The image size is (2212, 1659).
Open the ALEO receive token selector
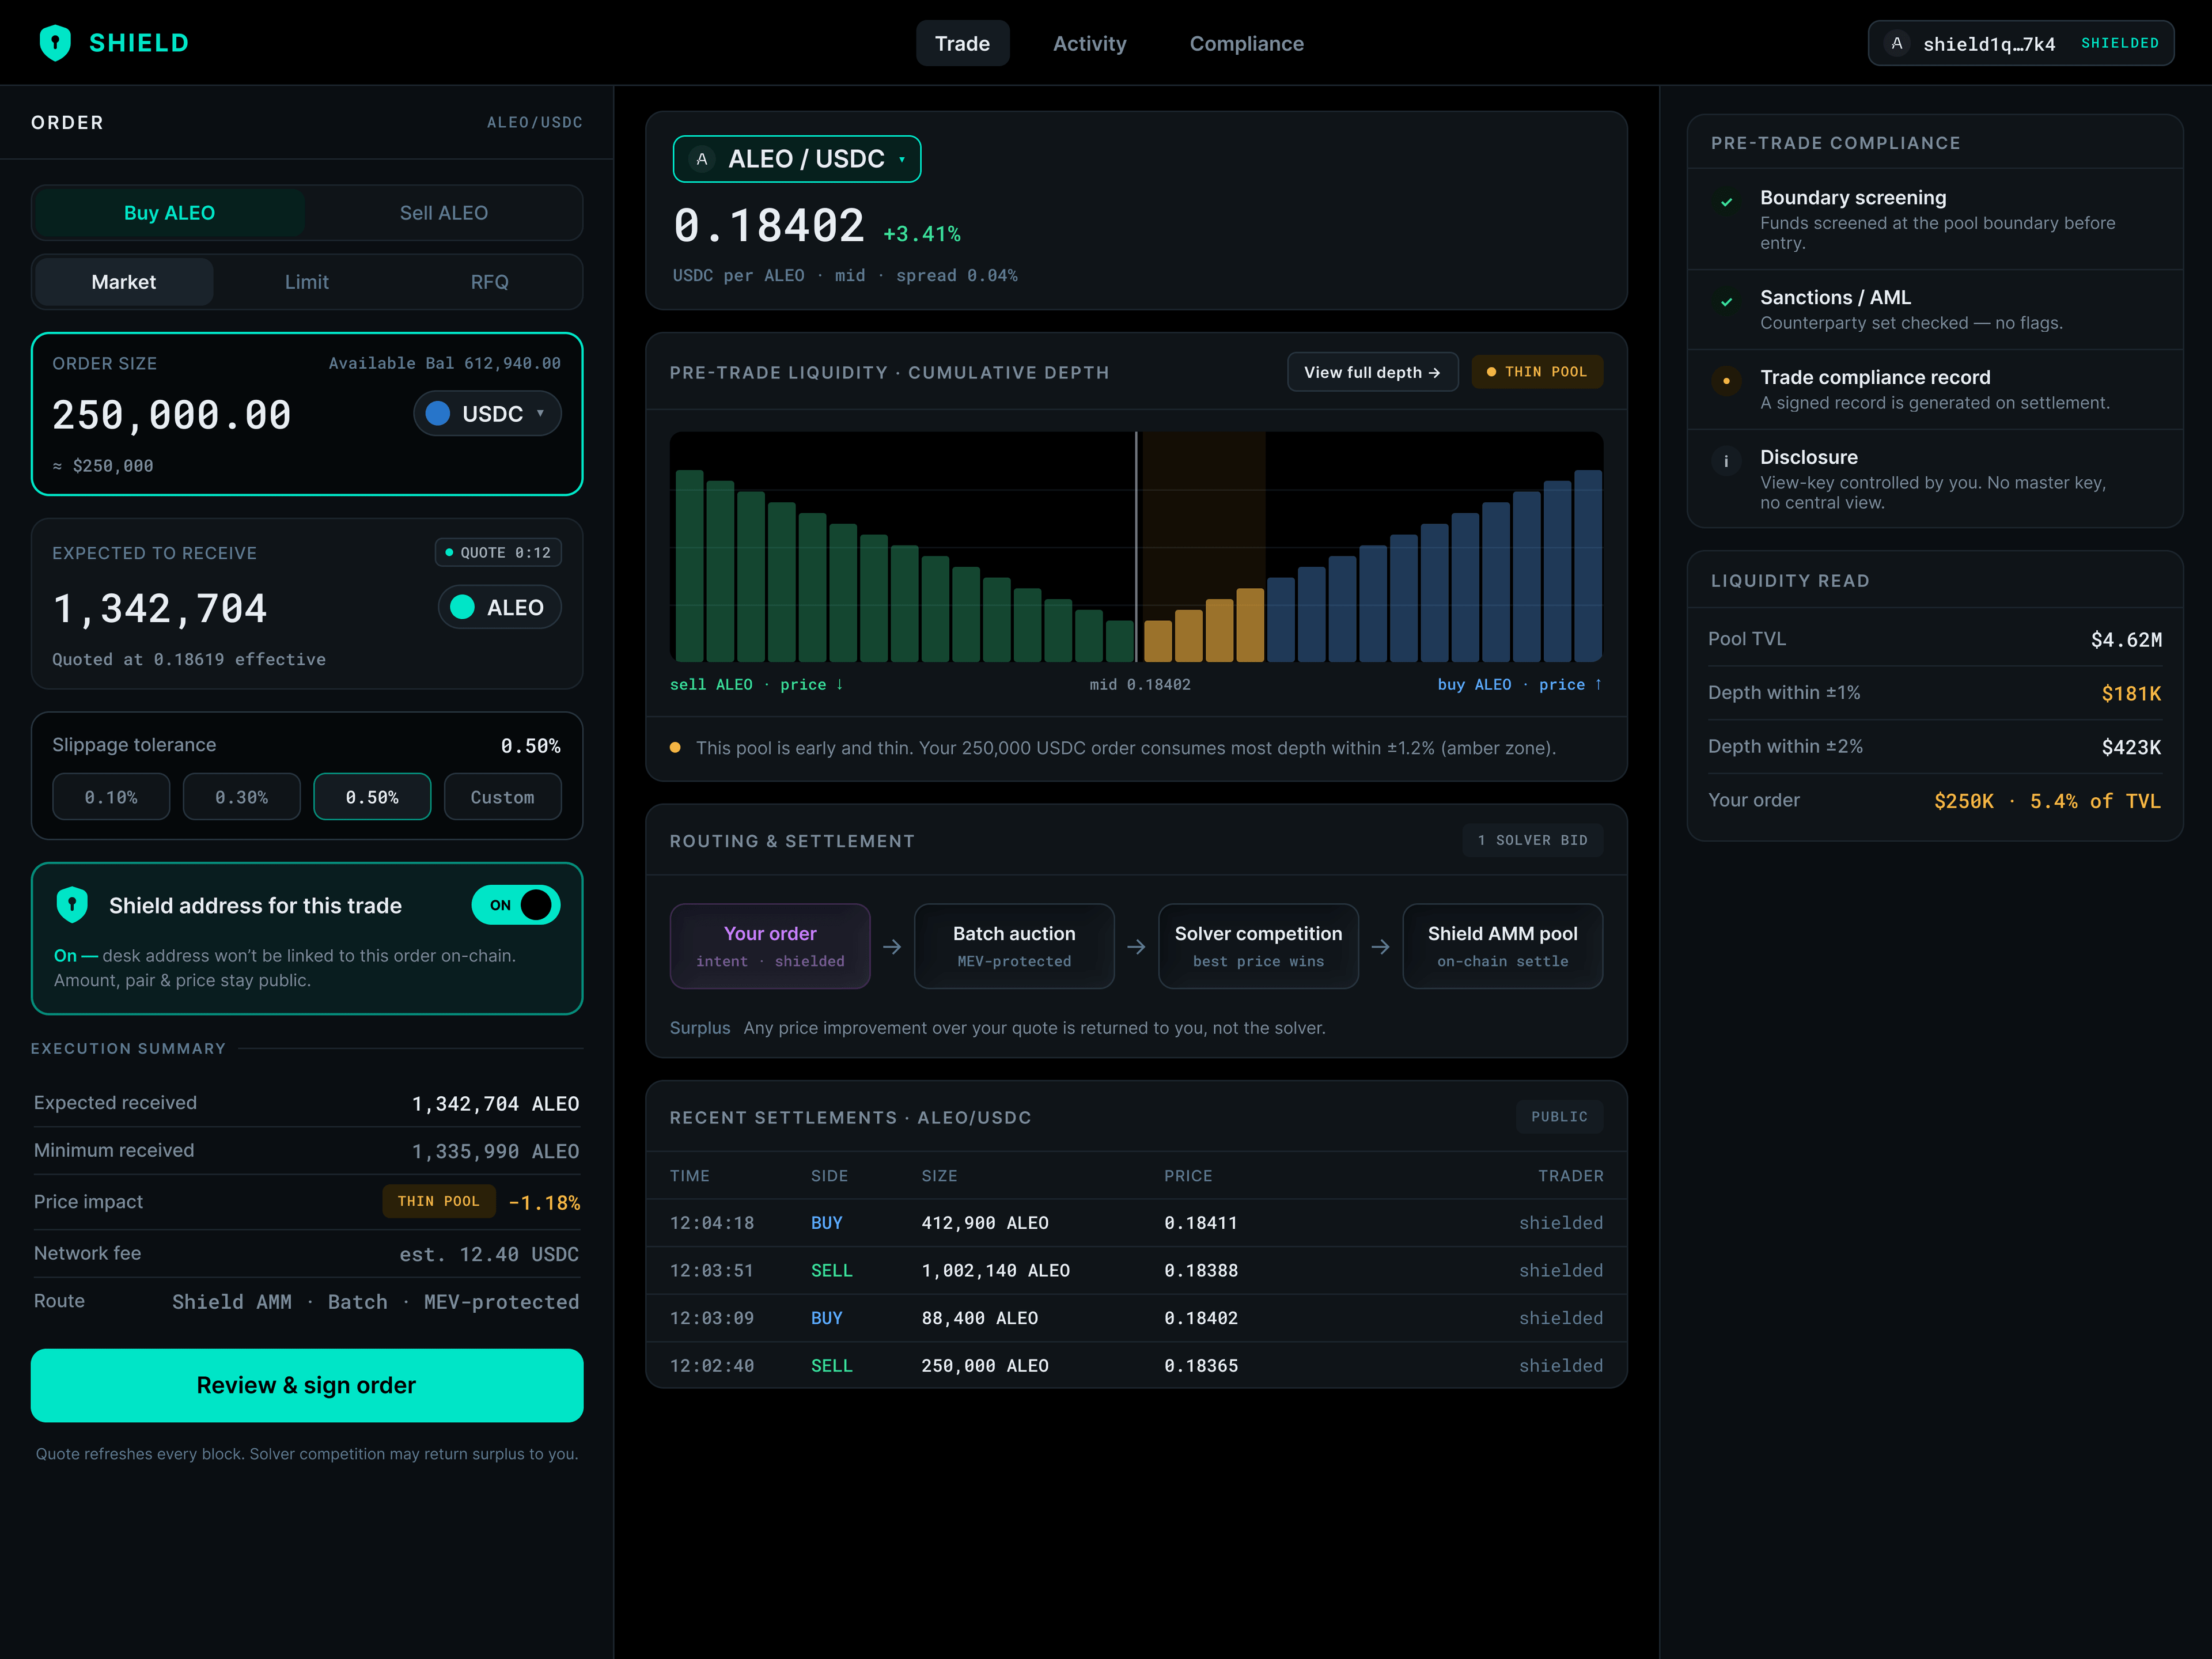(499, 607)
